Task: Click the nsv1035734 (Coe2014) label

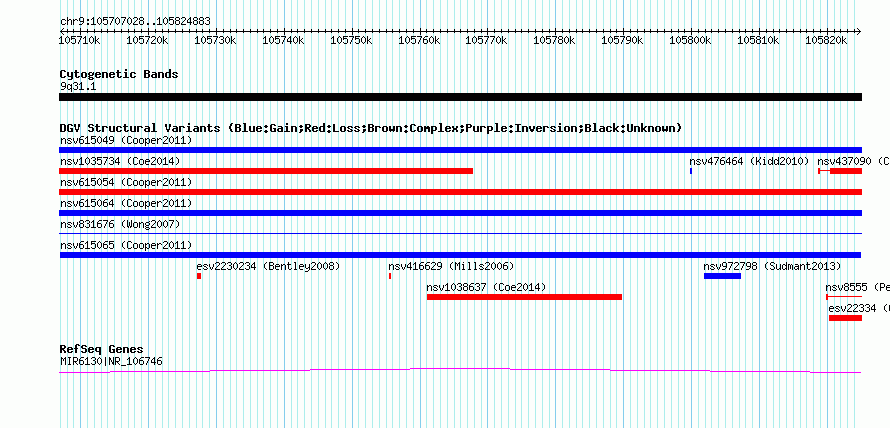Action: pyautogui.click(x=120, y=161)
